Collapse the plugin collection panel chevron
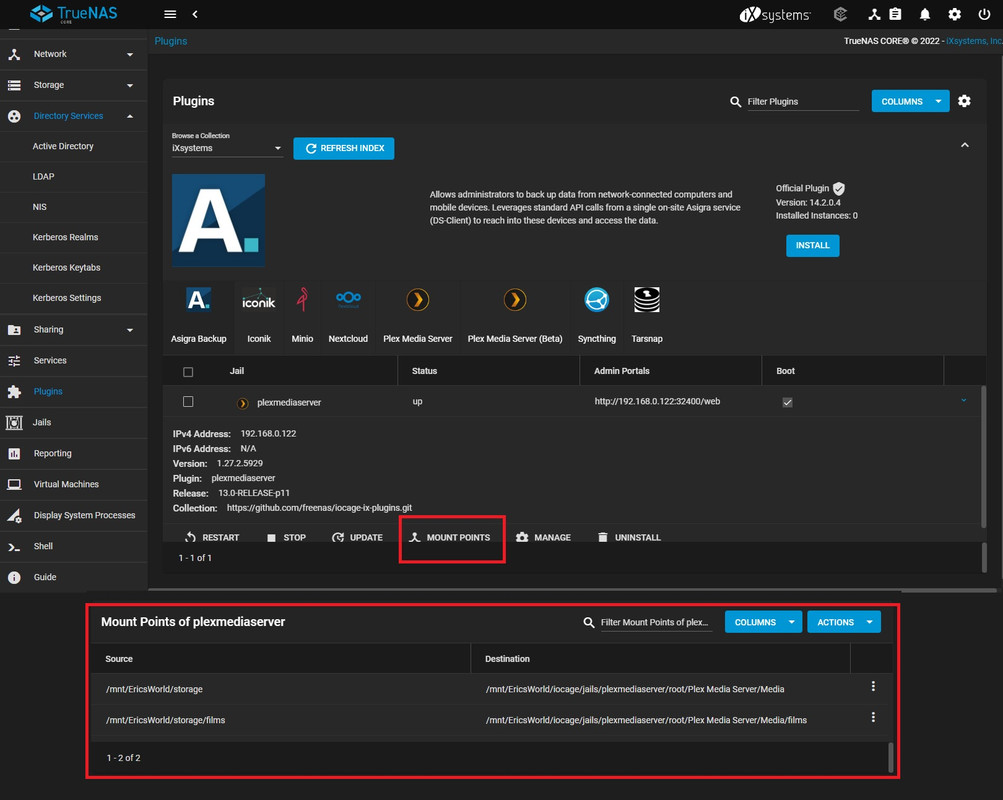This screenshot has height=800, width=1003. coord(965,145)
